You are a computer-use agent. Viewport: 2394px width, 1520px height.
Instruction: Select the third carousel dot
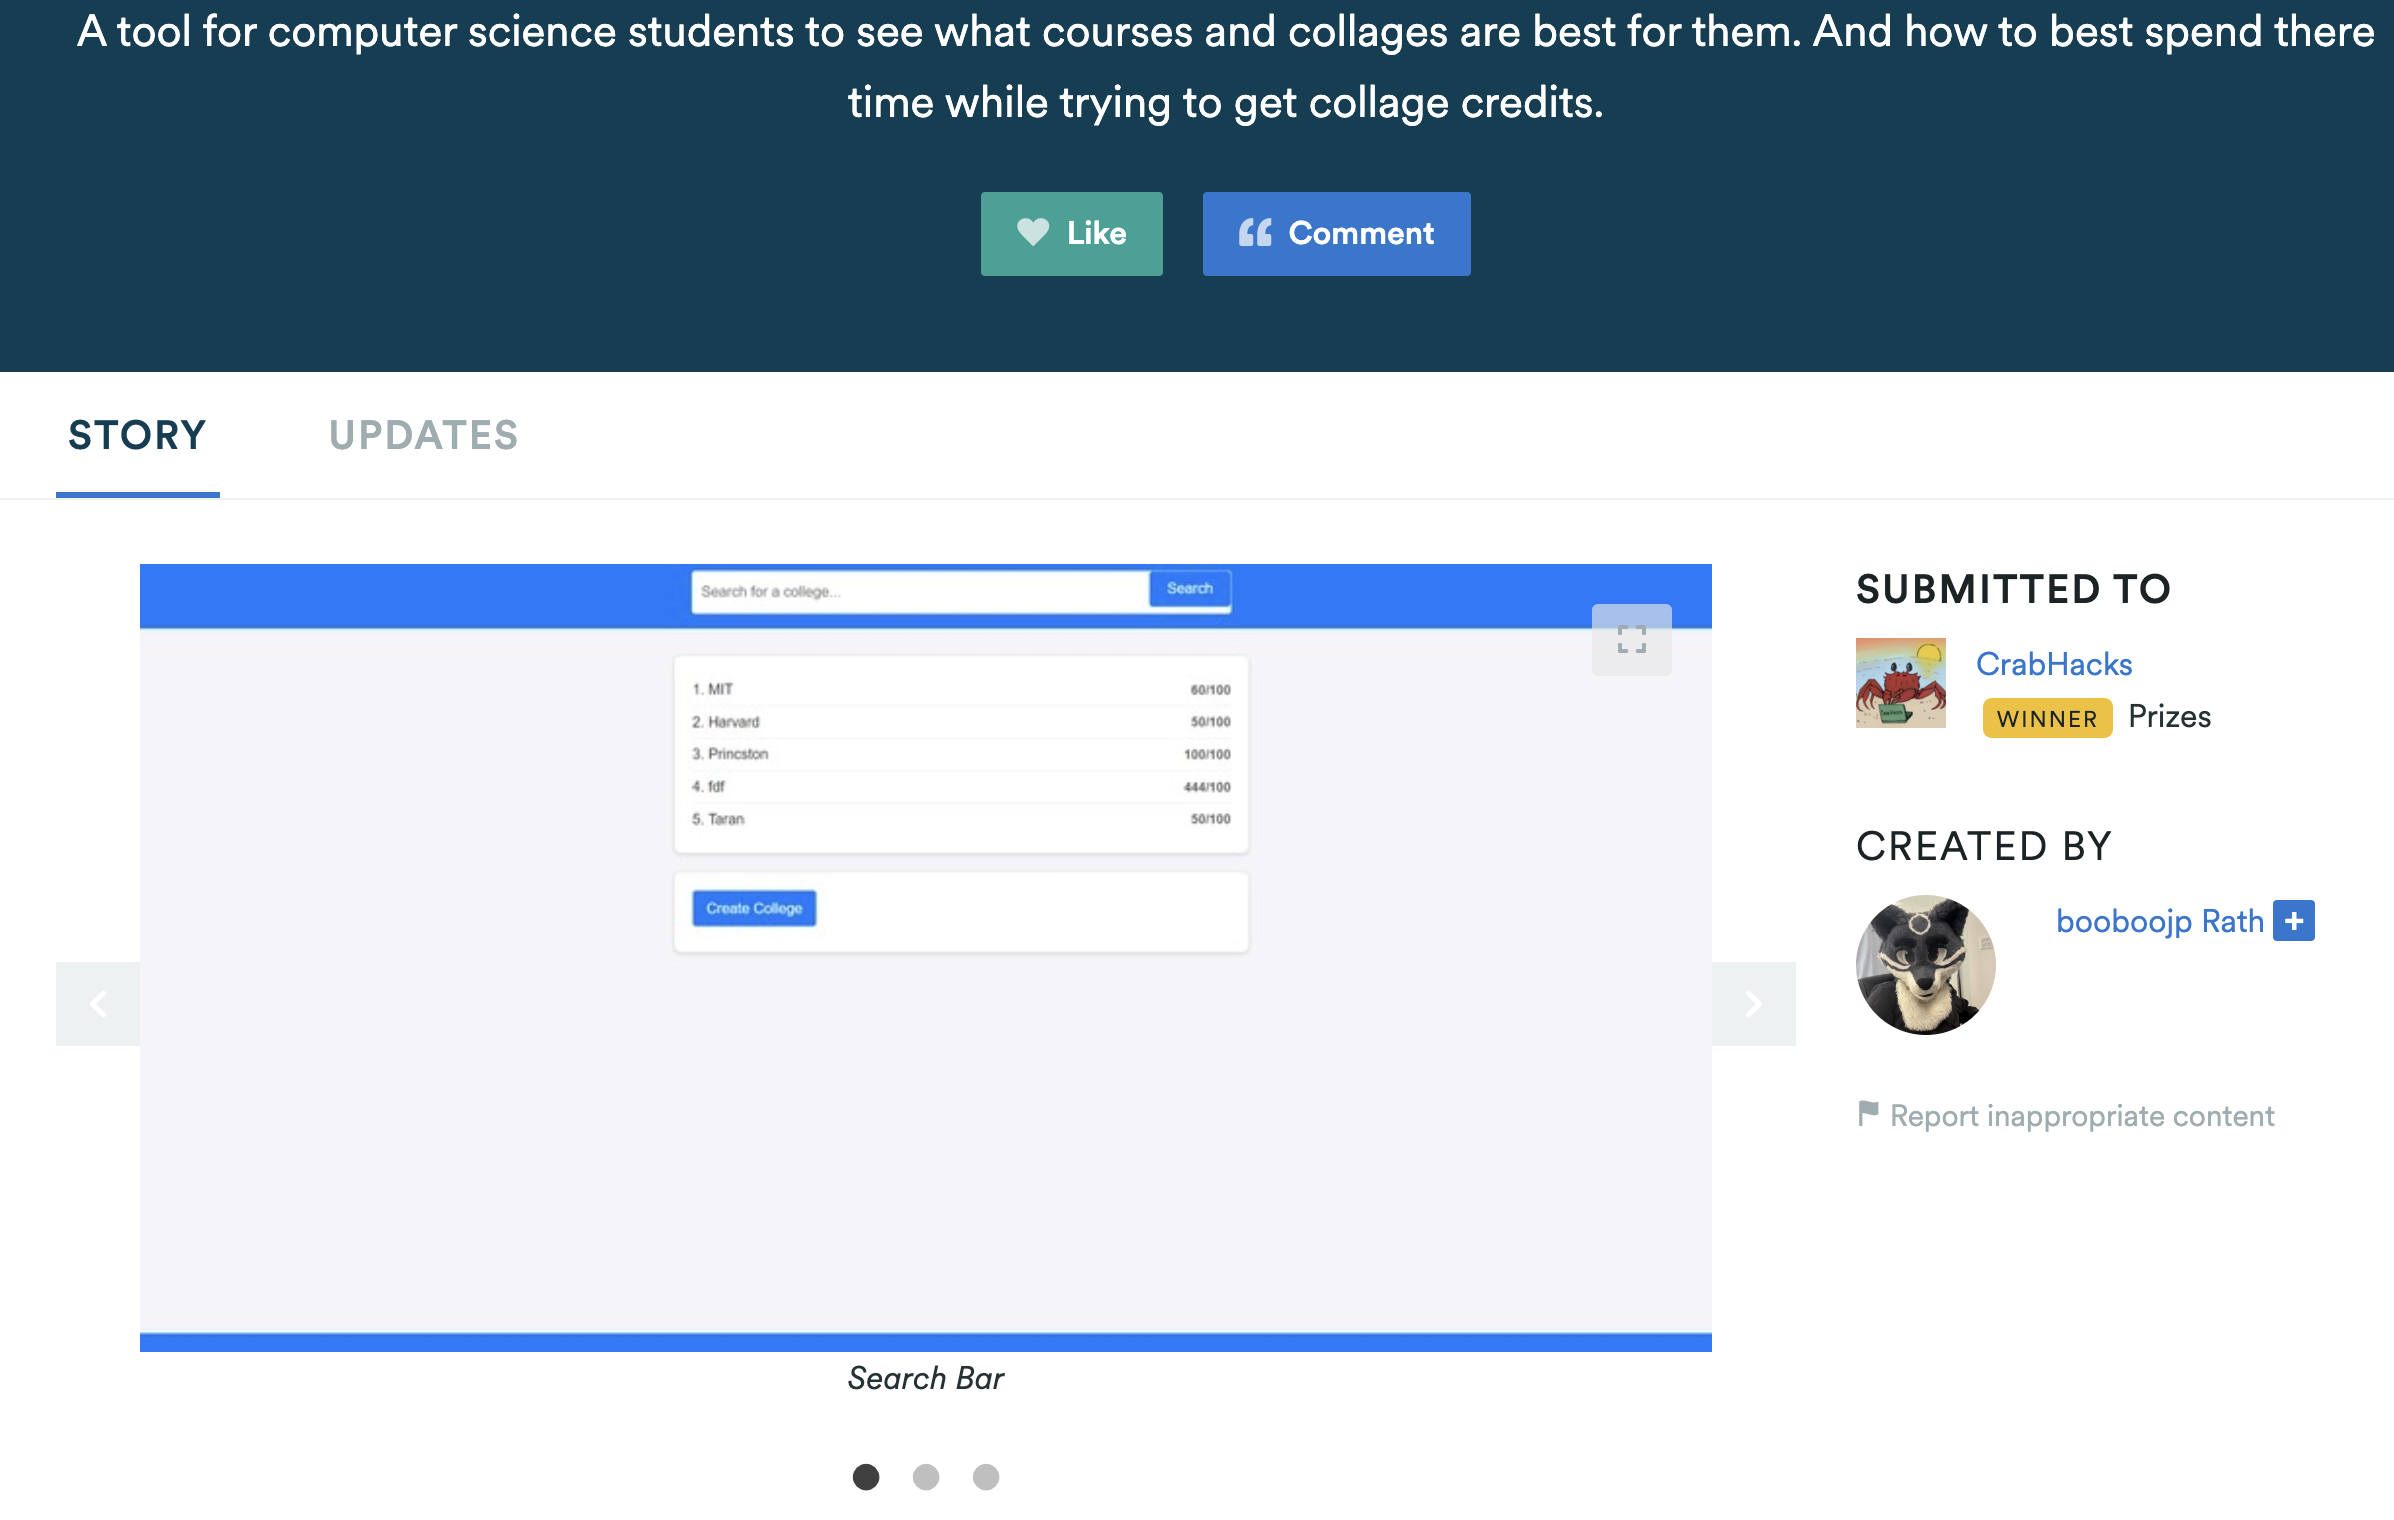986,1477
